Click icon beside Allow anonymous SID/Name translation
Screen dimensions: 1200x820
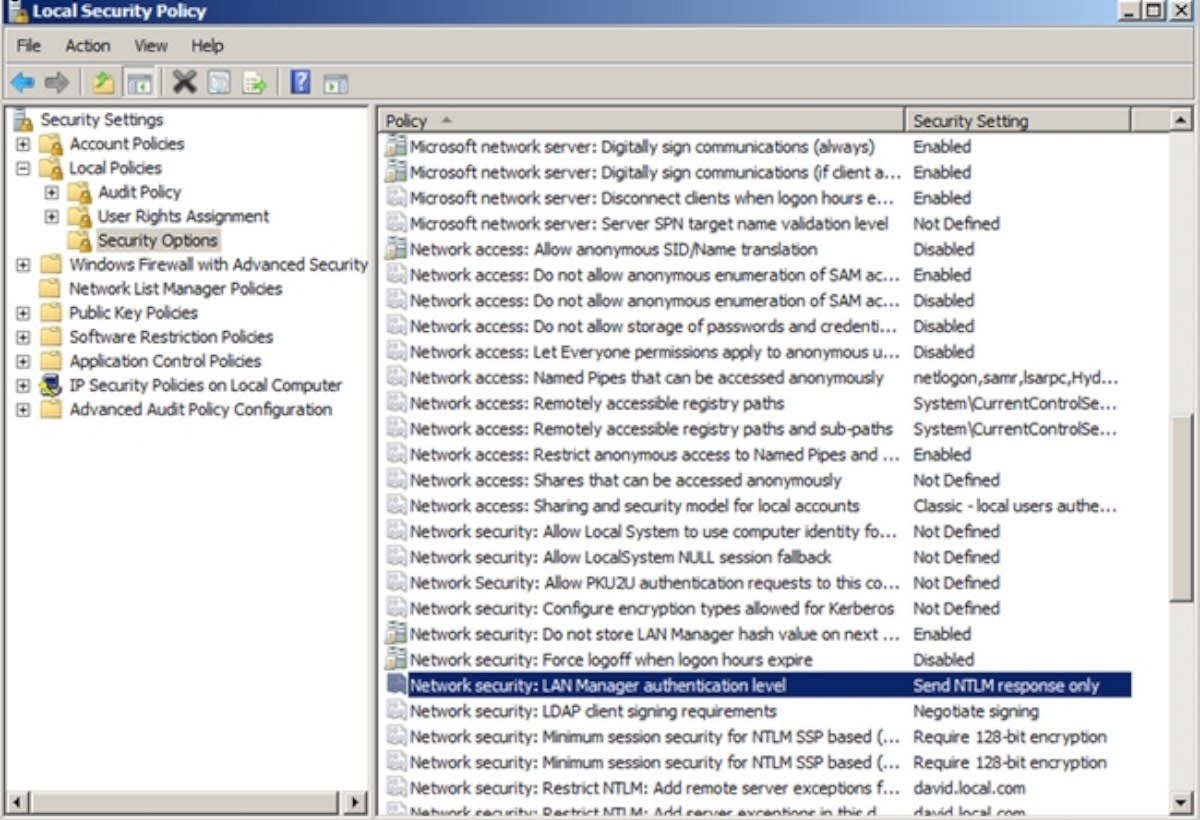(396, 249)
